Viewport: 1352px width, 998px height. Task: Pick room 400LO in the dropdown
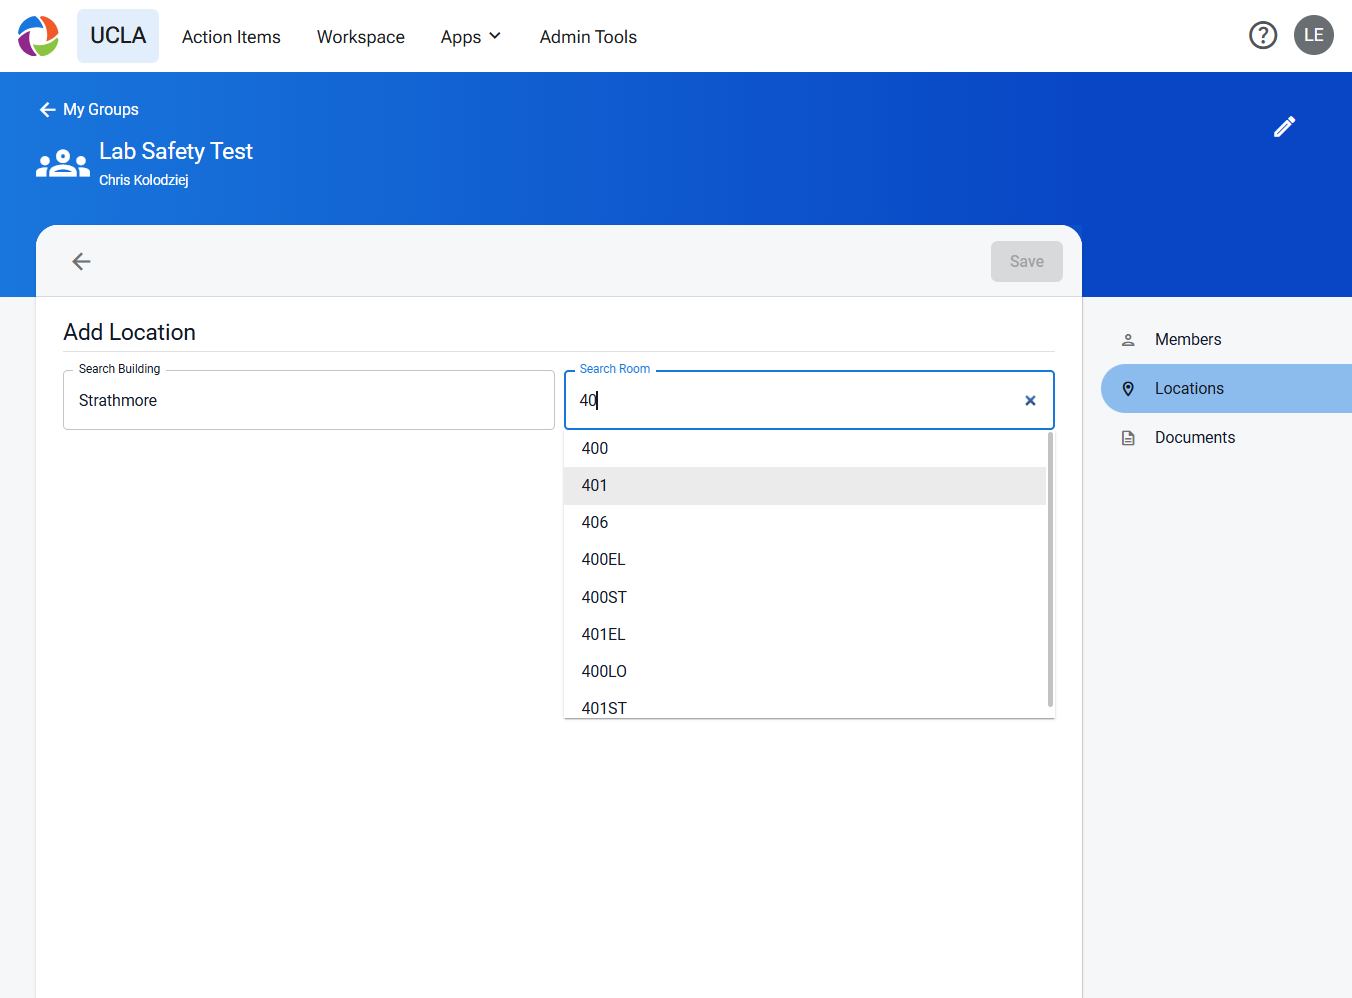[x=805, y=671]
